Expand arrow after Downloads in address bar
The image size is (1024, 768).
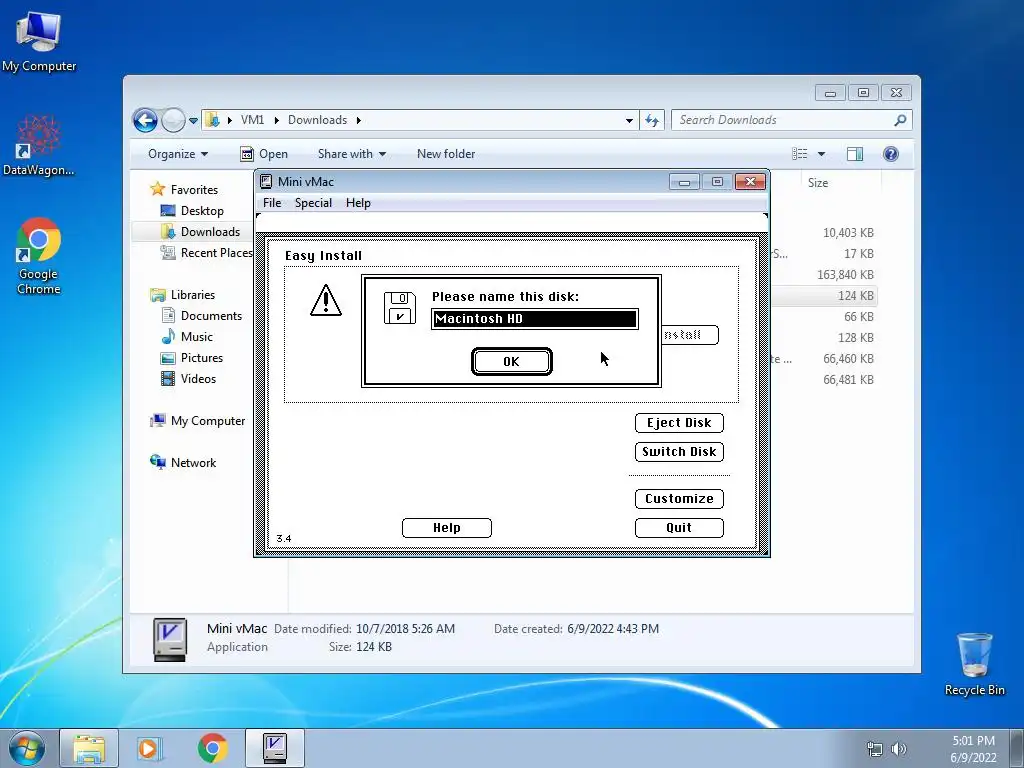pyautogui.click(x=359, y=120)
